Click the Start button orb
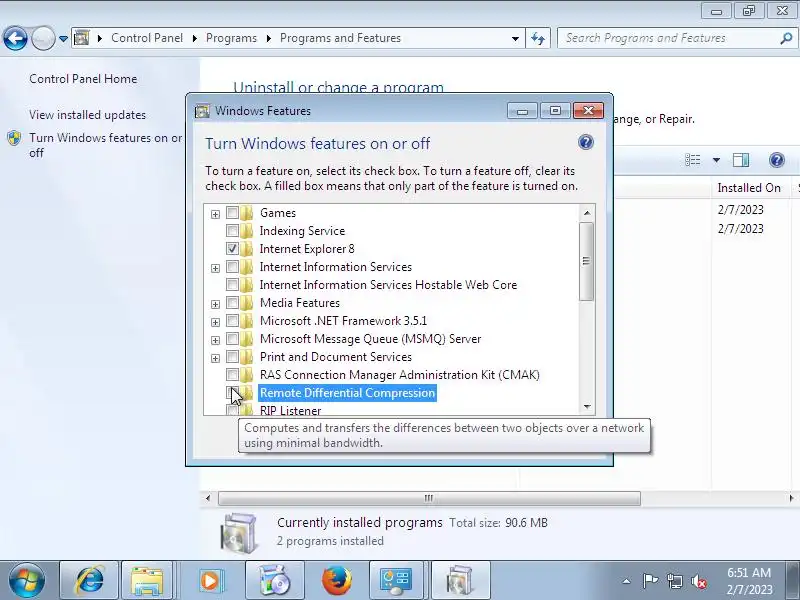This screenshot has width=800, height=600. coord(27,581)
